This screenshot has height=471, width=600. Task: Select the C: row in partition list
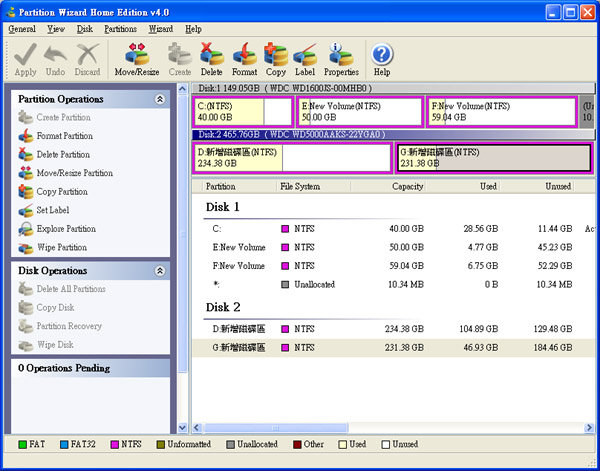click(393, 229)
